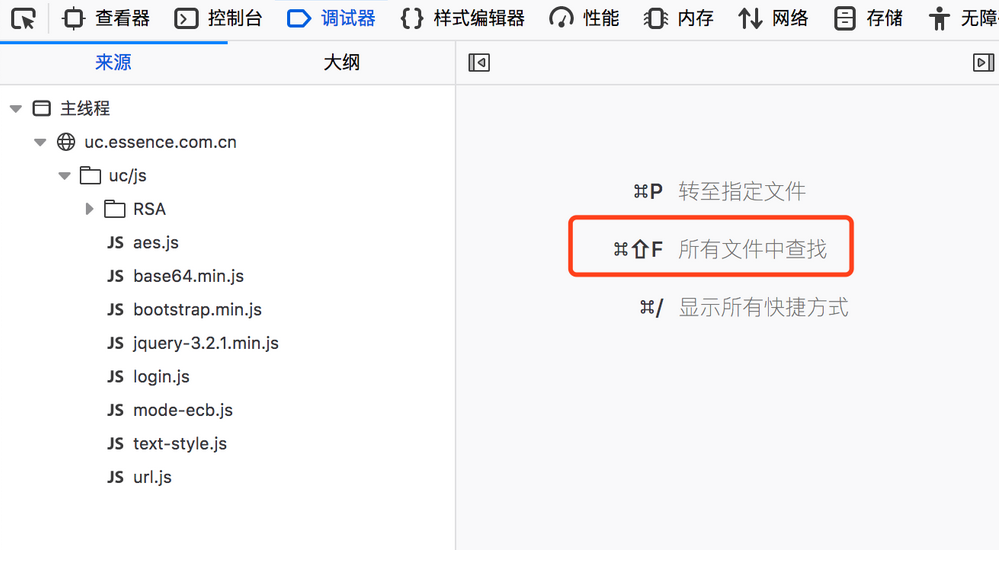The width and height of the screenshot is (1000, 584).
Task: Open the 内存 (Memory) panel
Action: point(678,17)
